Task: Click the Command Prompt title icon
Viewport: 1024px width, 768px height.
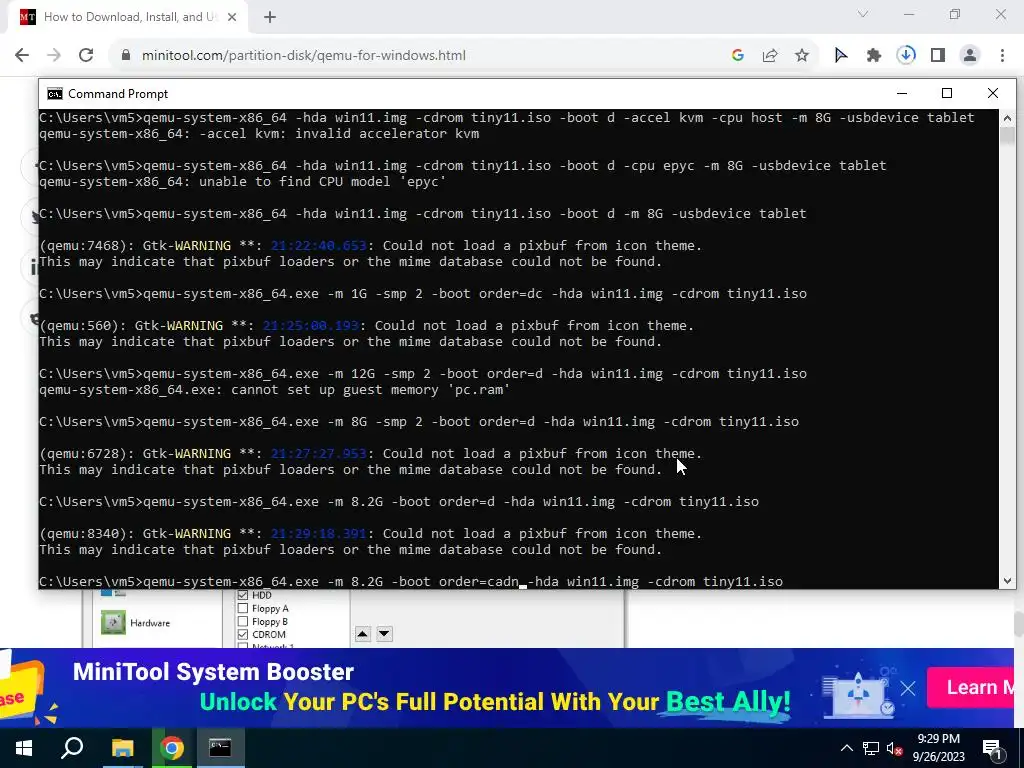Action: point(56,94)
